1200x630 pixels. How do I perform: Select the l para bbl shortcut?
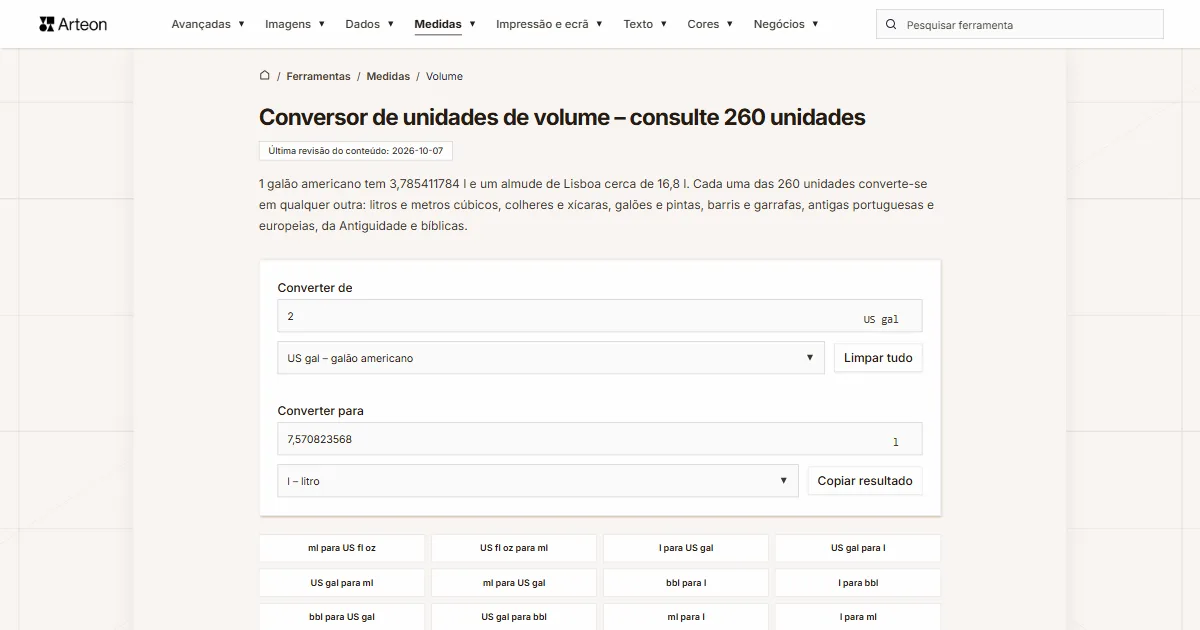[858, 583]
